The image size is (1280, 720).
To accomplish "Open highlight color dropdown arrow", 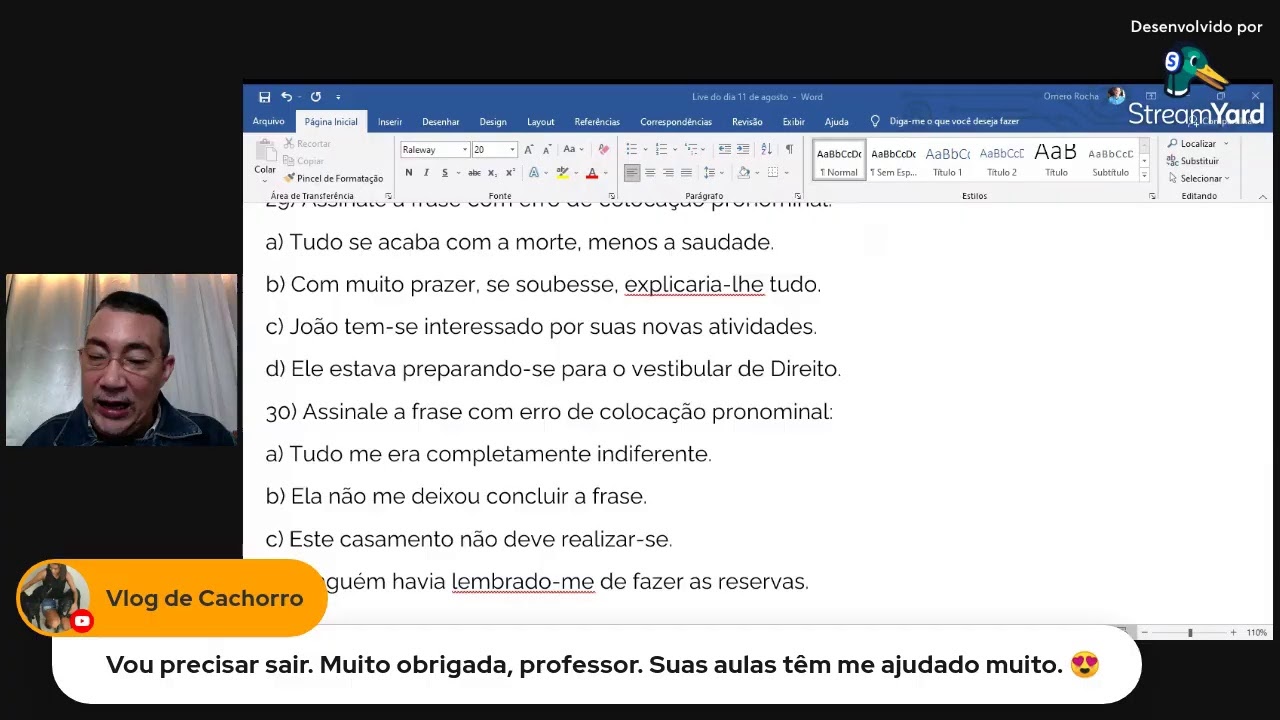I will [576, 173].
